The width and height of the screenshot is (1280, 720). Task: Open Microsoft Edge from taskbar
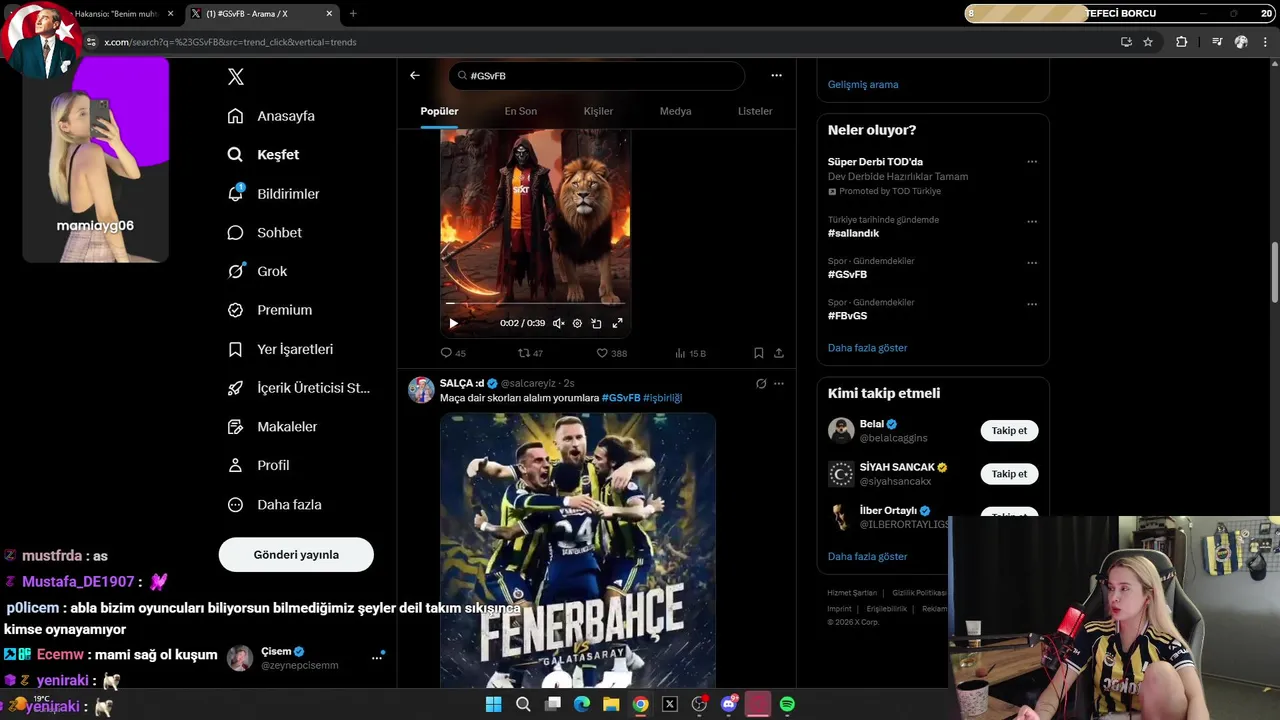(582, 704)
